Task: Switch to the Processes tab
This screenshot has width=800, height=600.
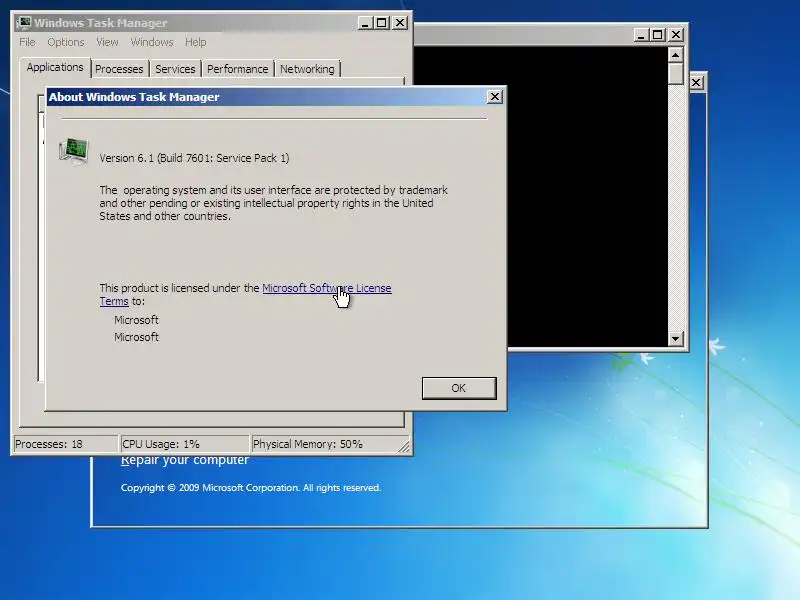Action: click(x=119, y=69)
